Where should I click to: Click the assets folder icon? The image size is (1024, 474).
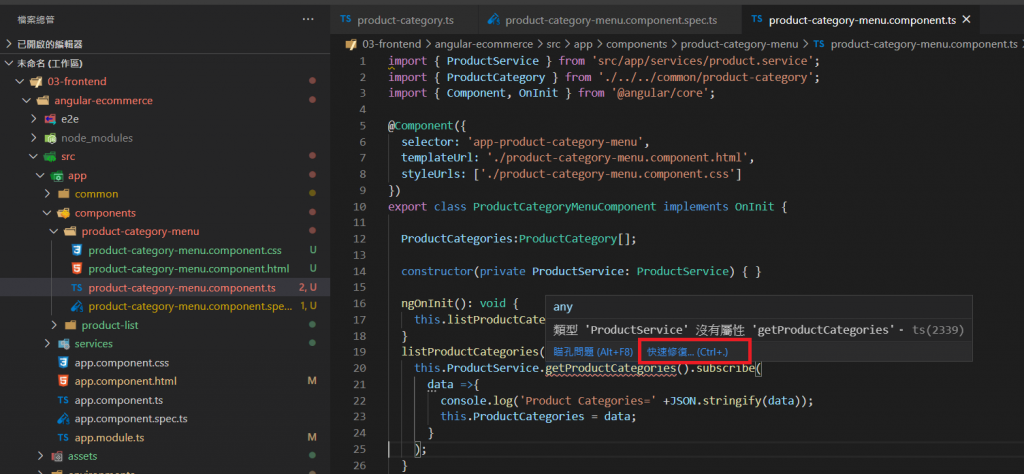(x=56, y=456)
